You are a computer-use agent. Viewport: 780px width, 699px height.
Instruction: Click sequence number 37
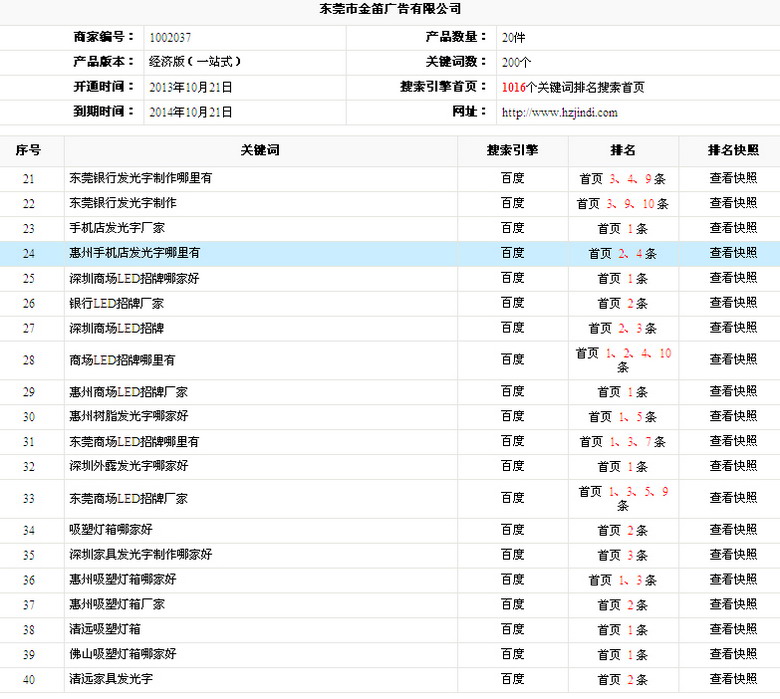(29, 605)
